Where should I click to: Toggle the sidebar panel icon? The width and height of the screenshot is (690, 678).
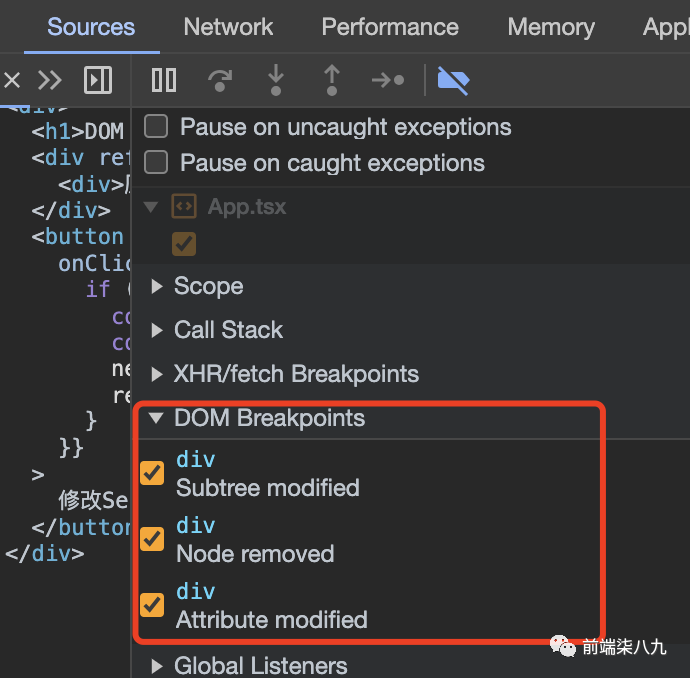[98, 80]
